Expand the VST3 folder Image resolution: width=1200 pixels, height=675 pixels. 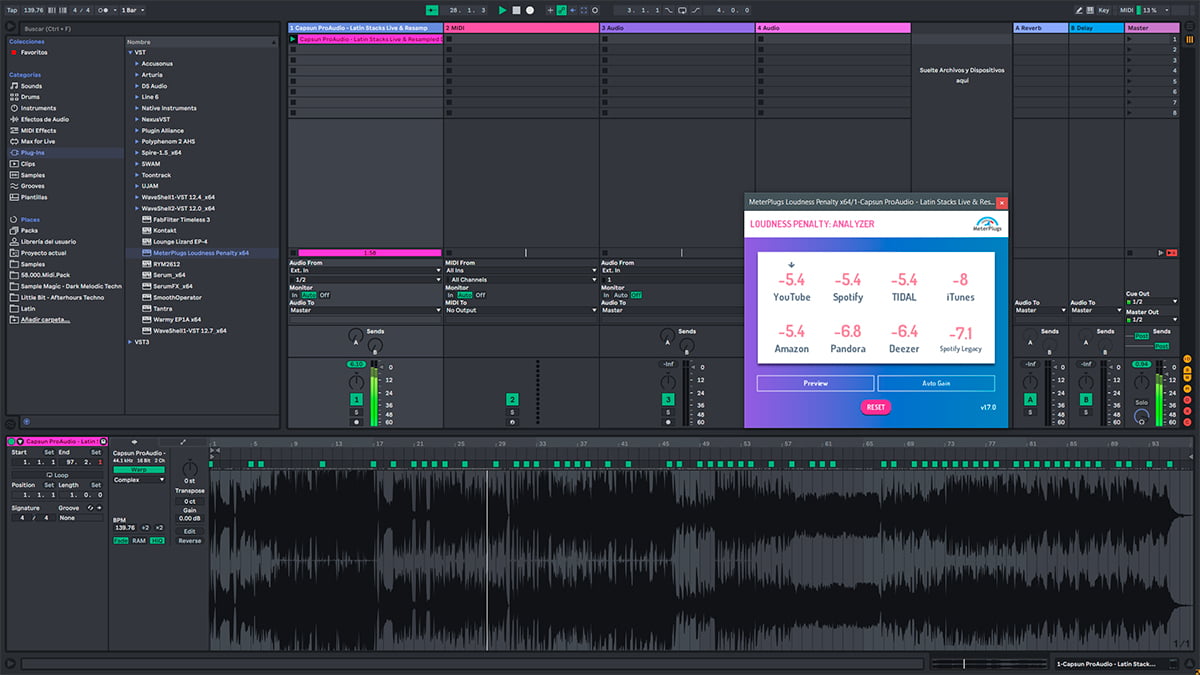tap(131, 341)
